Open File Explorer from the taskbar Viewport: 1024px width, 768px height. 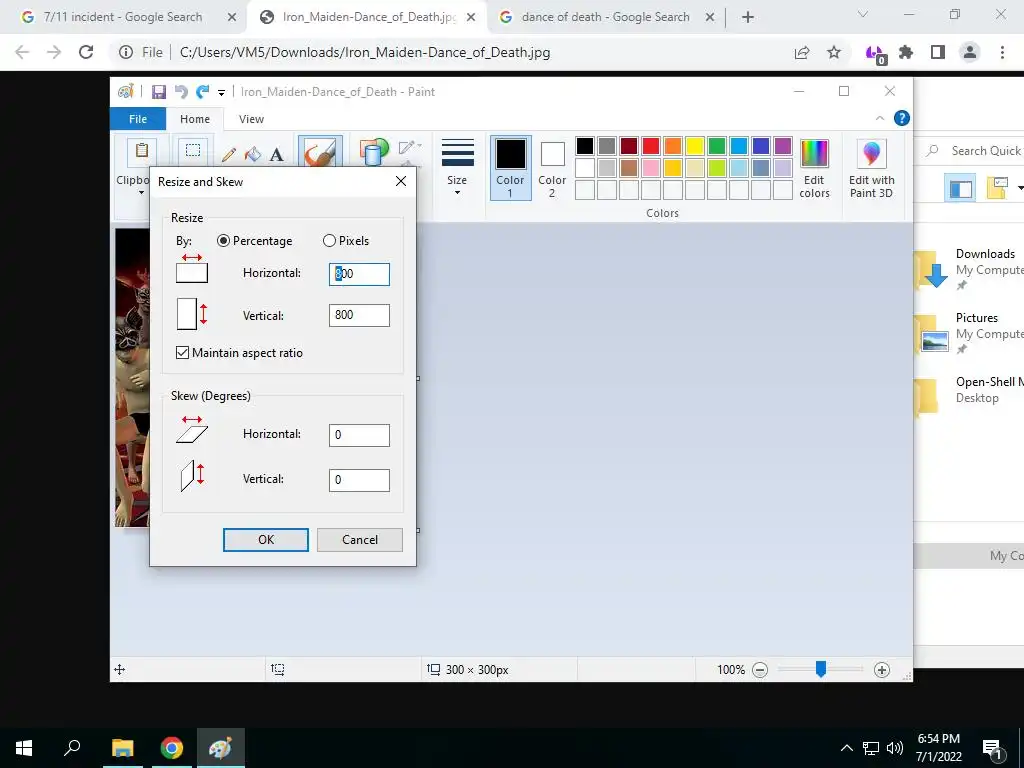(122, 748)
